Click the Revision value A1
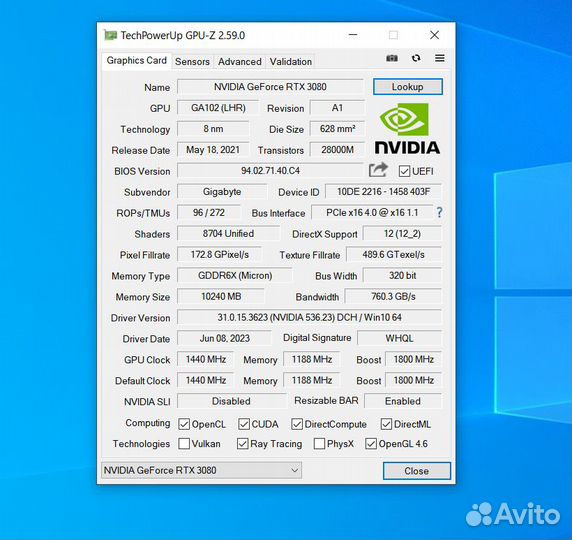 [x=337, y=108]
